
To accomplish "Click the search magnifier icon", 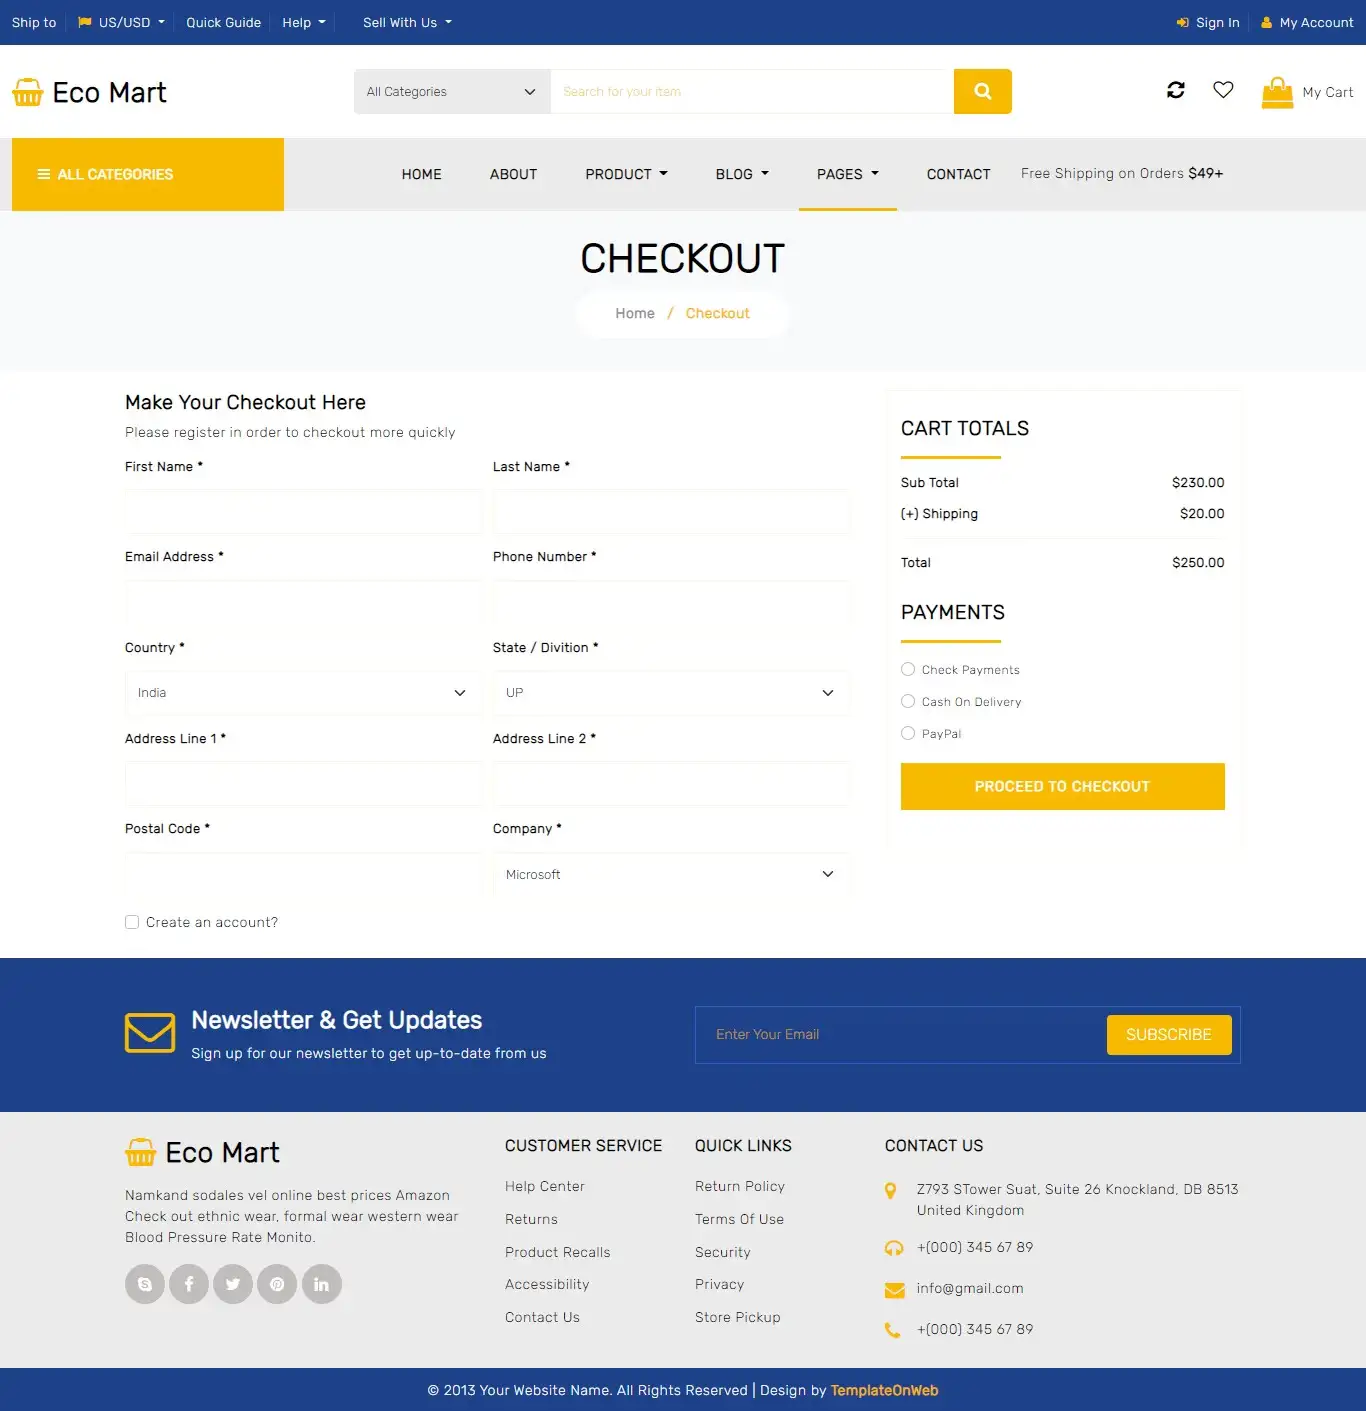I will coord(982,91).
